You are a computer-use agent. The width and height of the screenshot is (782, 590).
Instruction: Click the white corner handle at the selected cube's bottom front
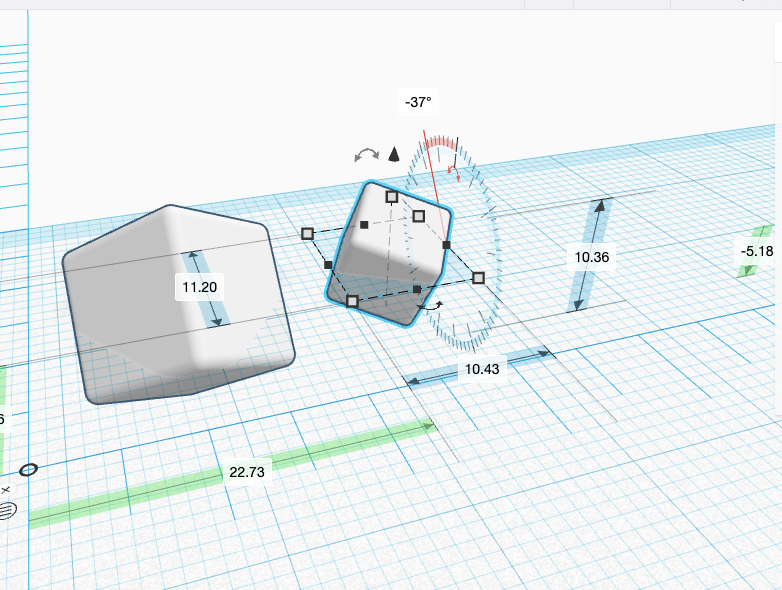pyautogui.click(x=352, y=301)
